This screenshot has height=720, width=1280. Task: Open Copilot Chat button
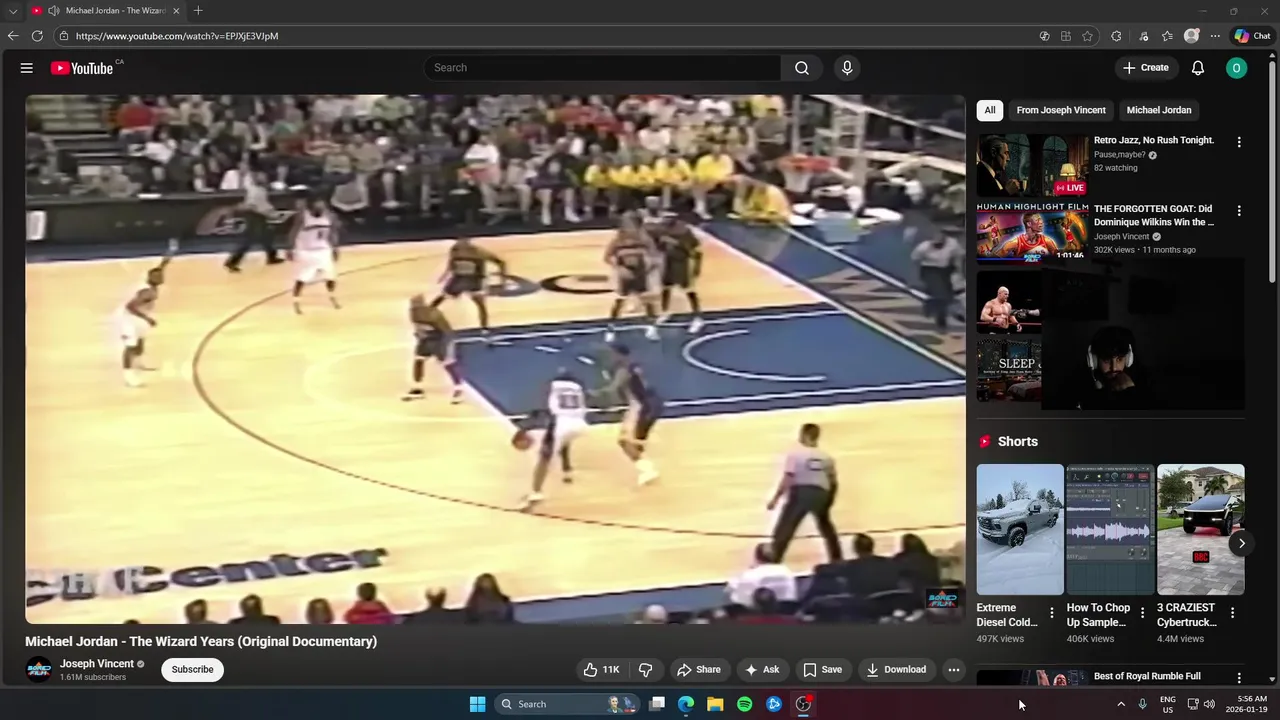[x=1252, y=36]
